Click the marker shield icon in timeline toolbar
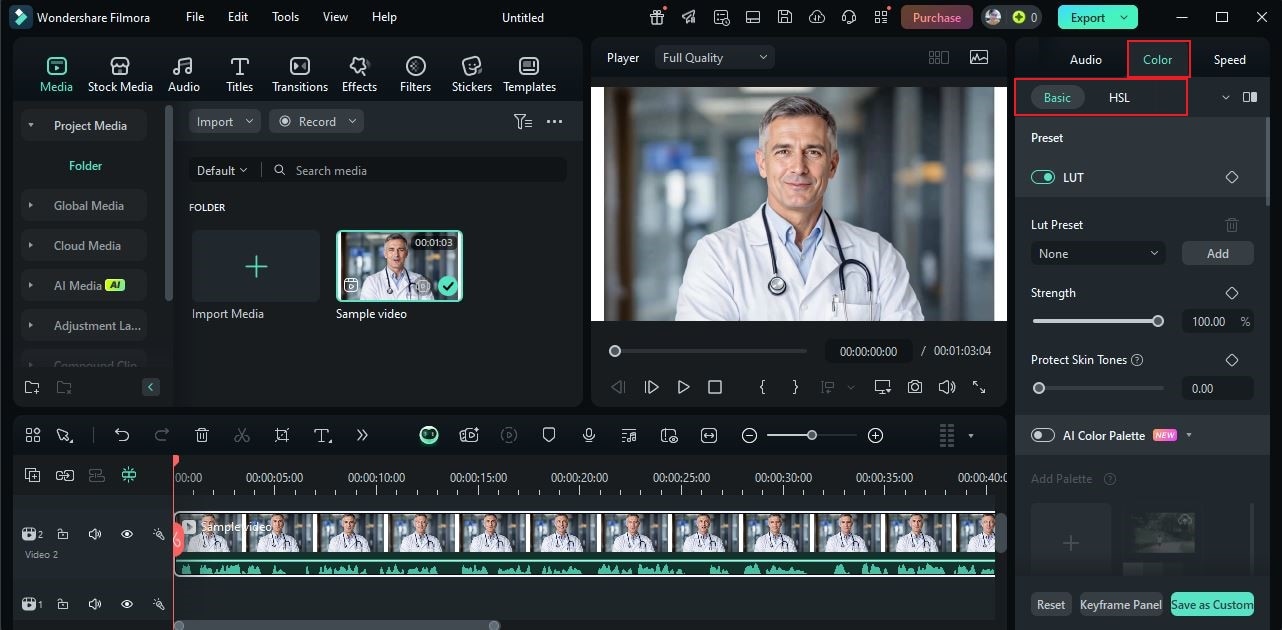This screenshot has width=1282, height=630. [549, 435]
